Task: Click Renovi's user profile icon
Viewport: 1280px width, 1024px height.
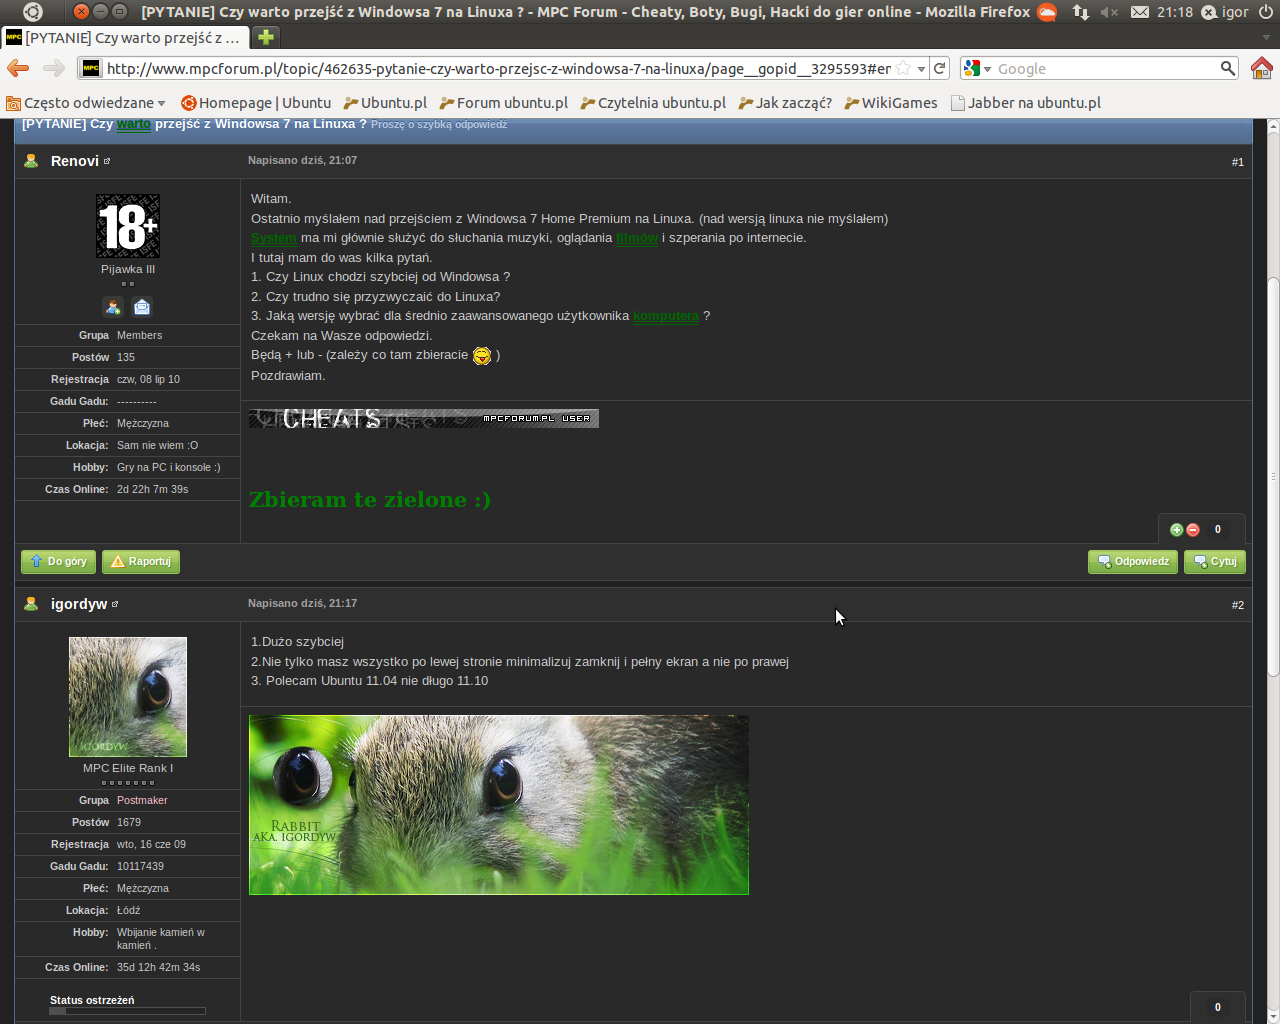Action: [31, 161]
